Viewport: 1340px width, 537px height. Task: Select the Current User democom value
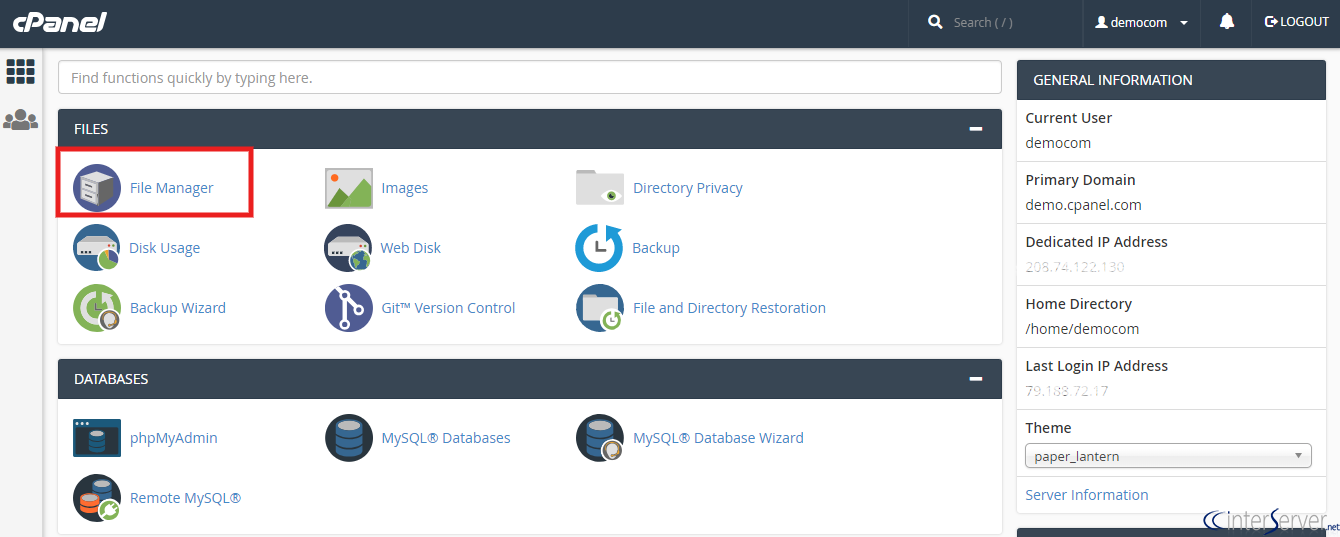point(1058,143)
